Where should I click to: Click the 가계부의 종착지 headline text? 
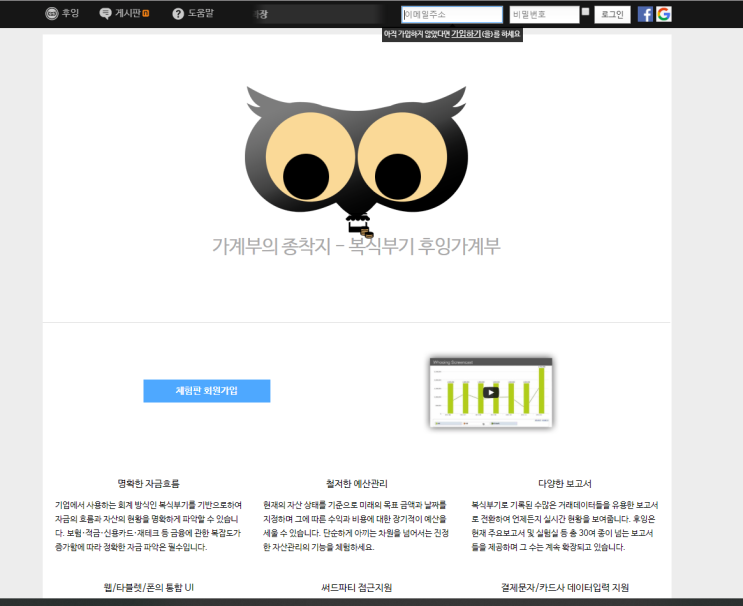click(x=356, y=246)
